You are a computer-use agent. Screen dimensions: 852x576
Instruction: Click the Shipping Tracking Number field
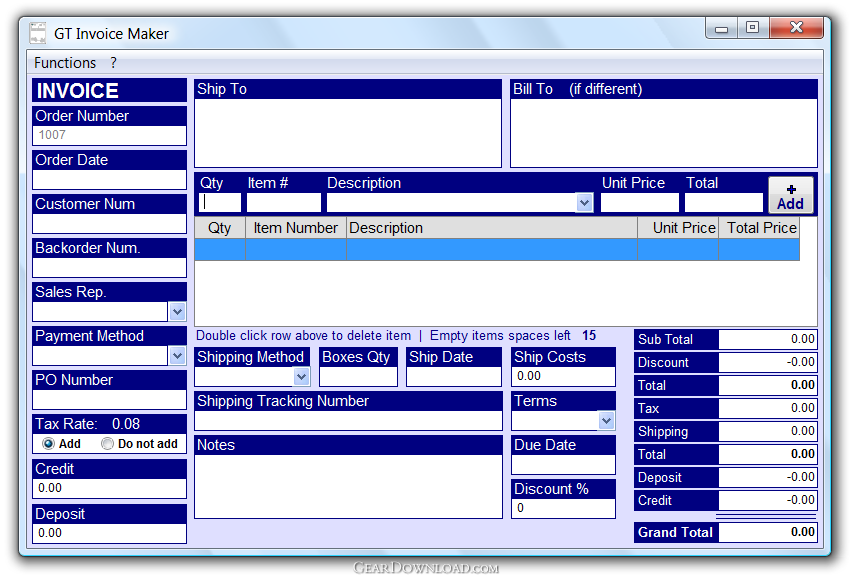coord(348,421)
